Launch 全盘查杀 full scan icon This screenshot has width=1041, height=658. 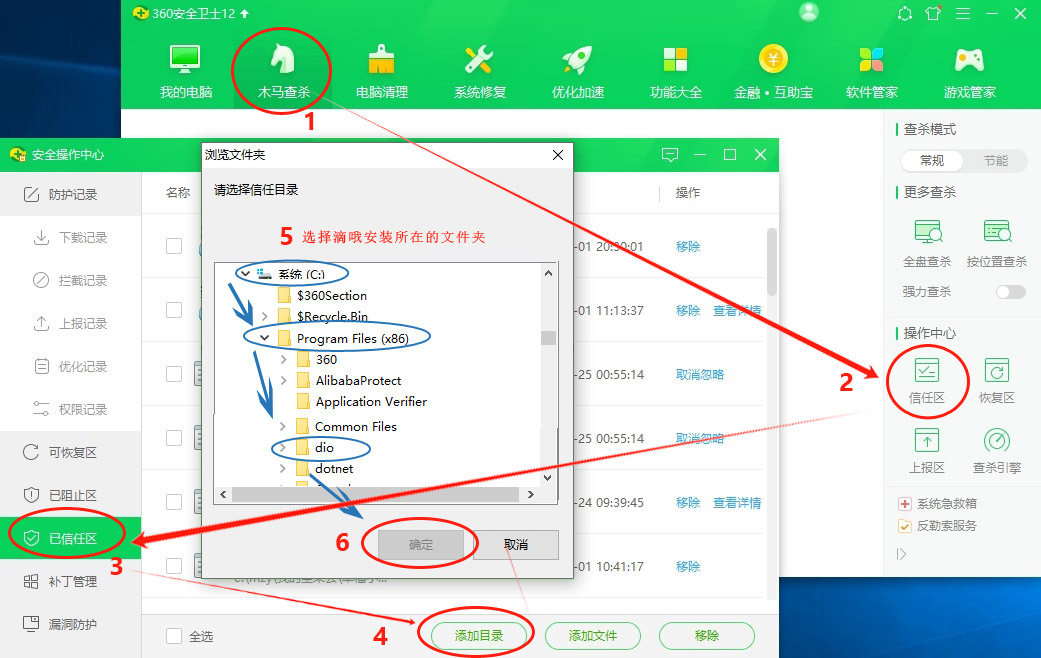pyautogui.click(x=926, y=234)
